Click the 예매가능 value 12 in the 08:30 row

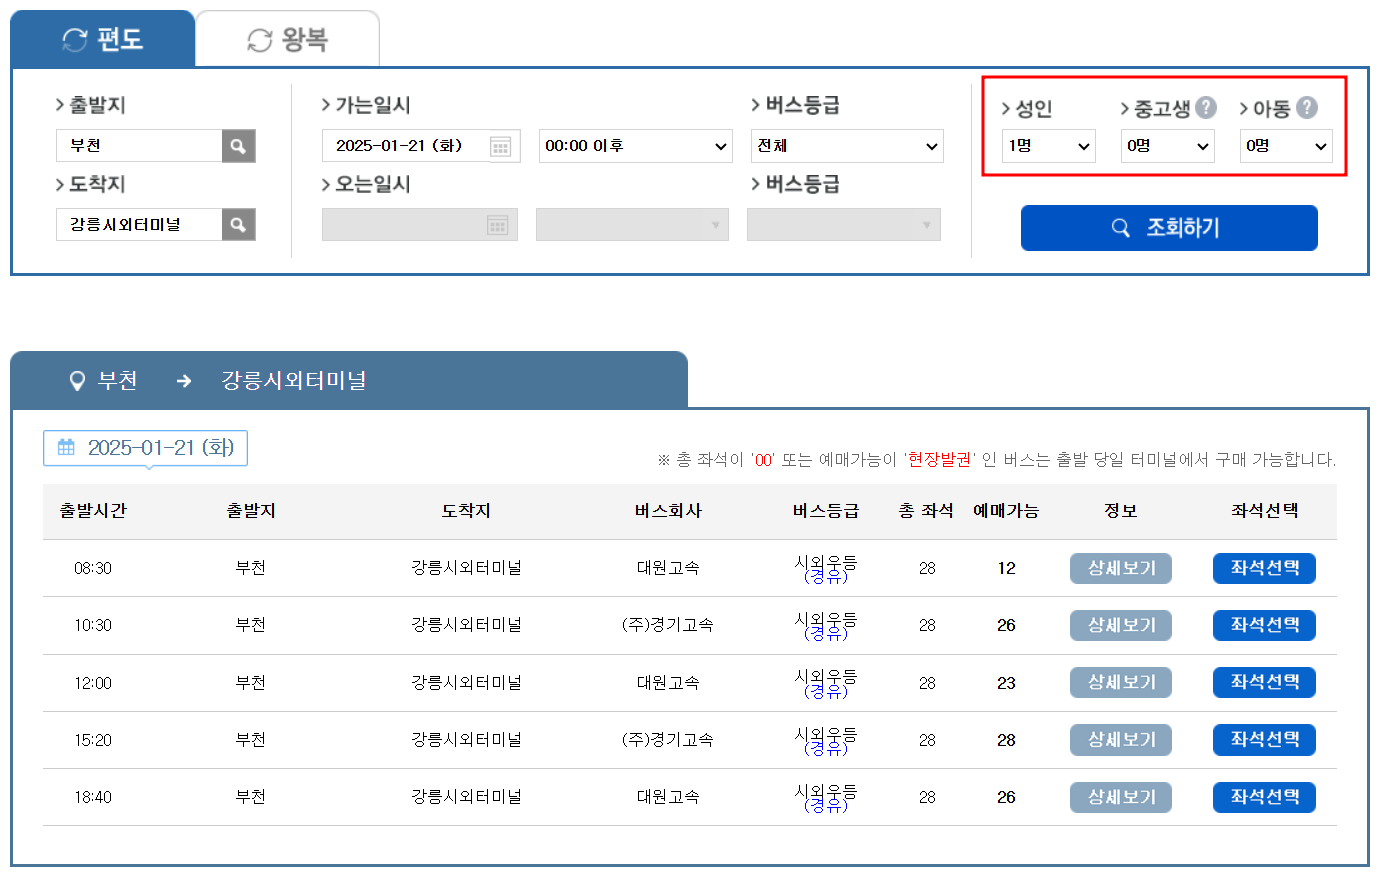pyautogui.click(x=1006, y=568)
